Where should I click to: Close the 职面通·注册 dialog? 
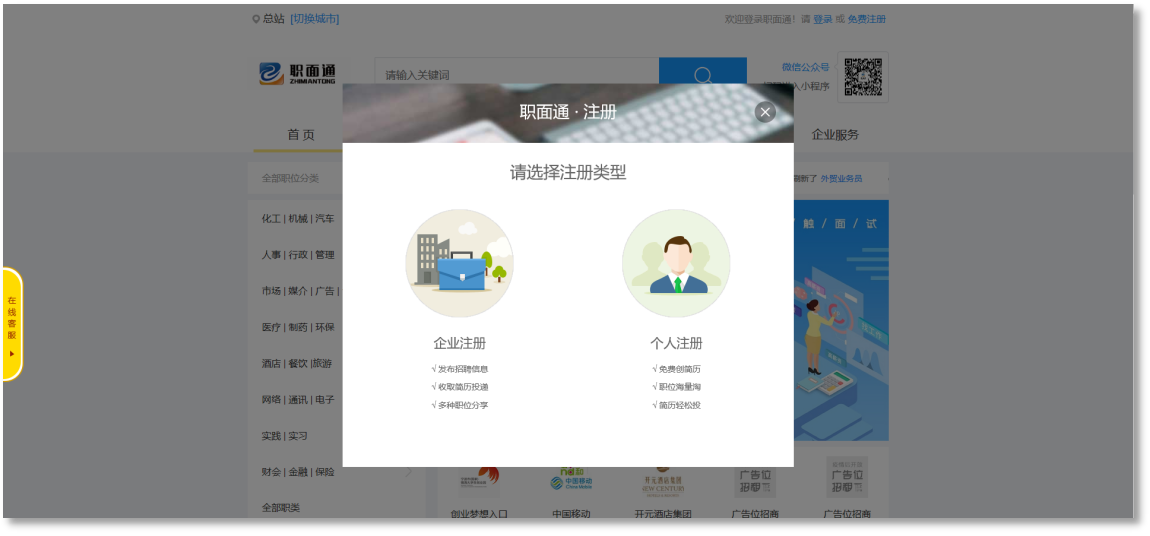click(x=765, y=112)
